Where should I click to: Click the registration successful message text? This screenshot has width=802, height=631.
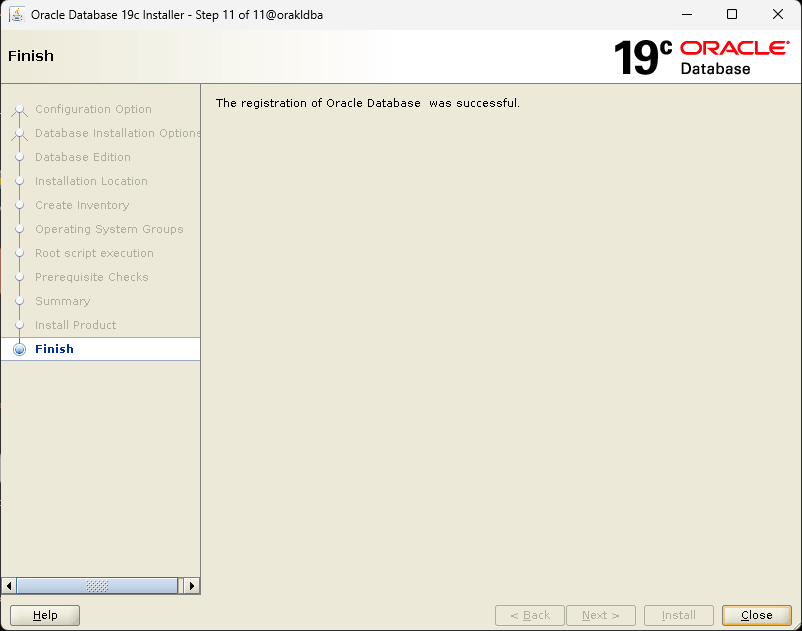[367, 103]
